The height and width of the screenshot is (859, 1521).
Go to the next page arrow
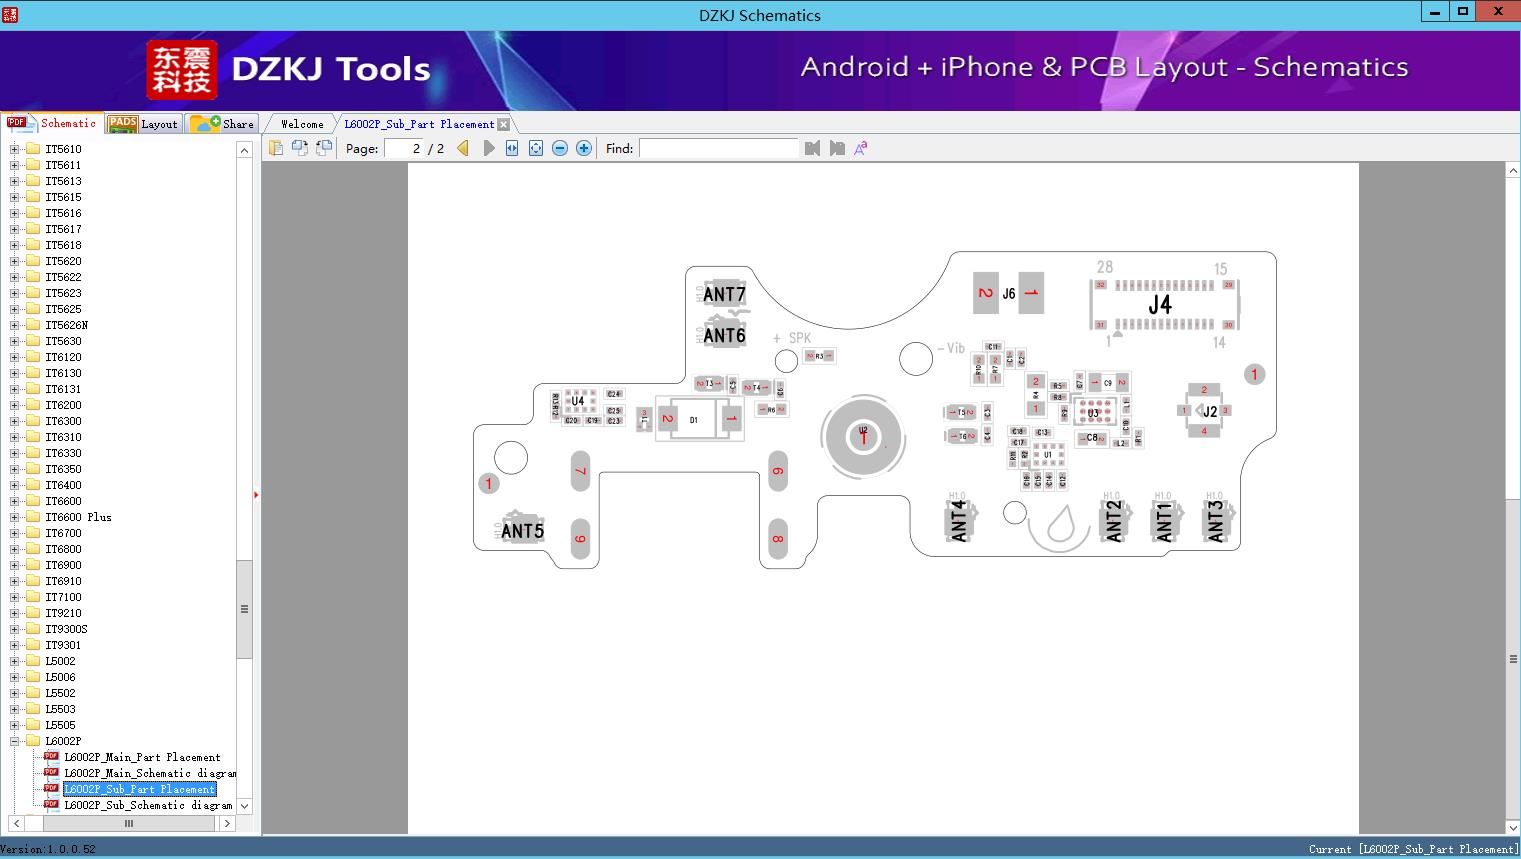coord(488,148)
